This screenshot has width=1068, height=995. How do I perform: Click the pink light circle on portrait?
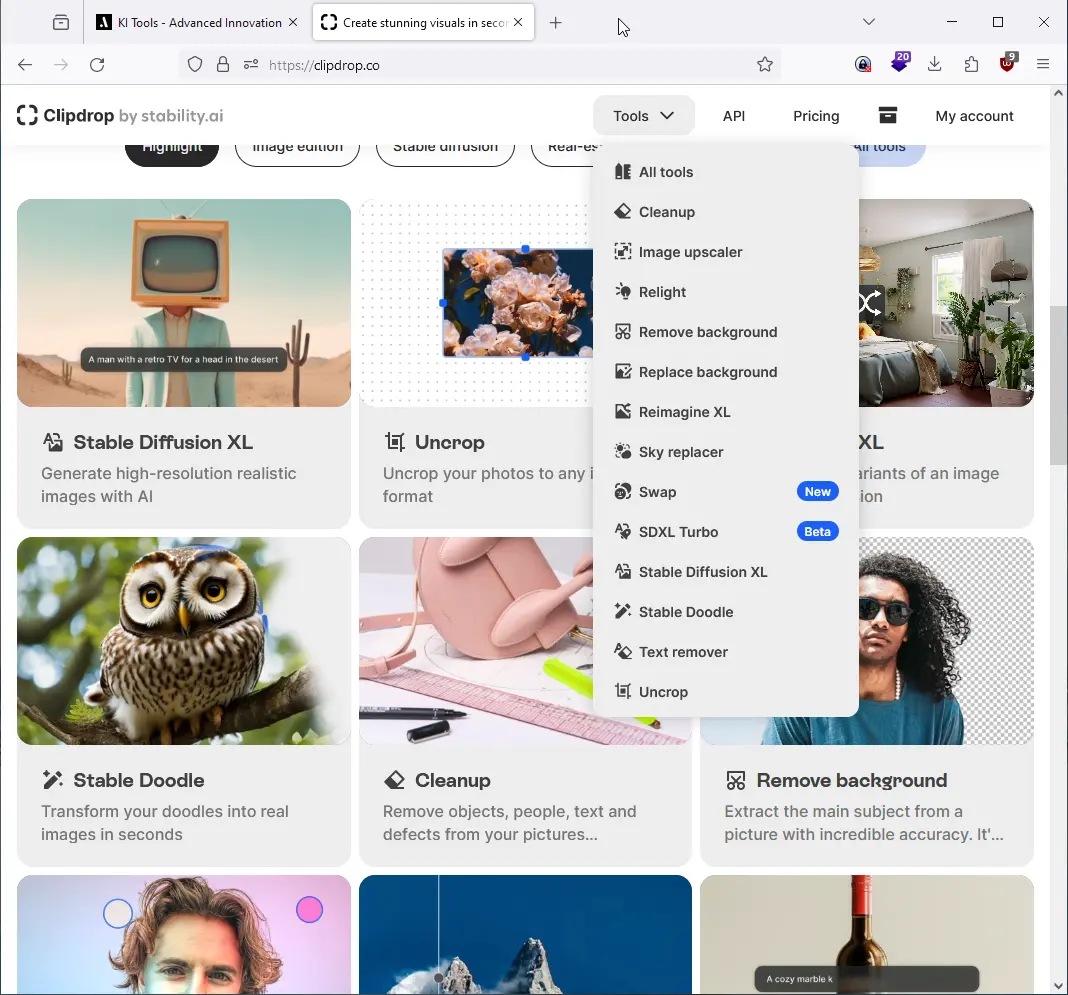click(309, 909)
